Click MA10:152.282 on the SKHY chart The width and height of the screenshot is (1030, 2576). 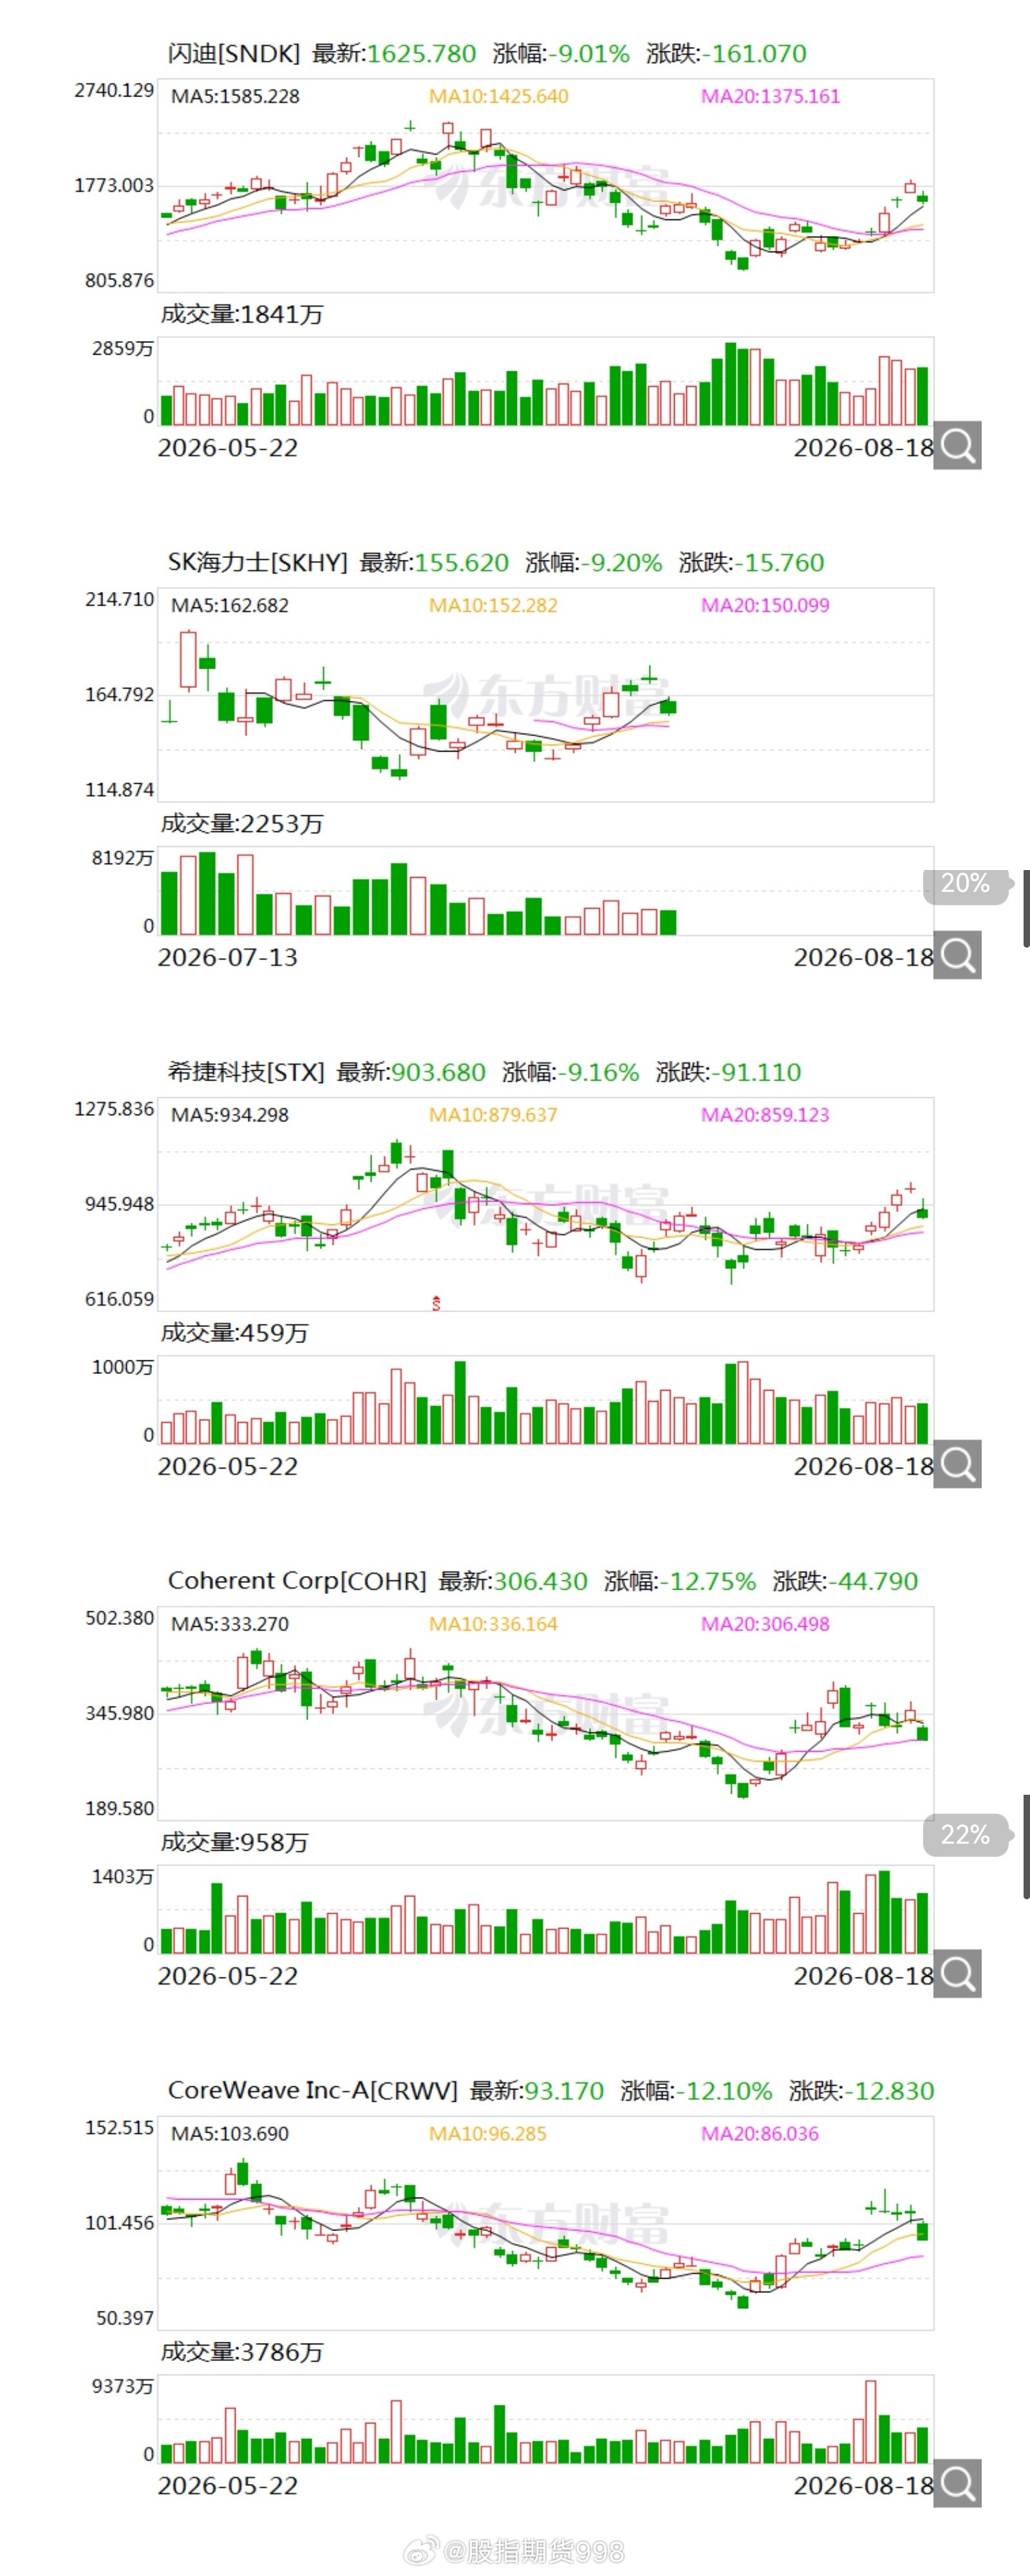click(x=494, y=605)
